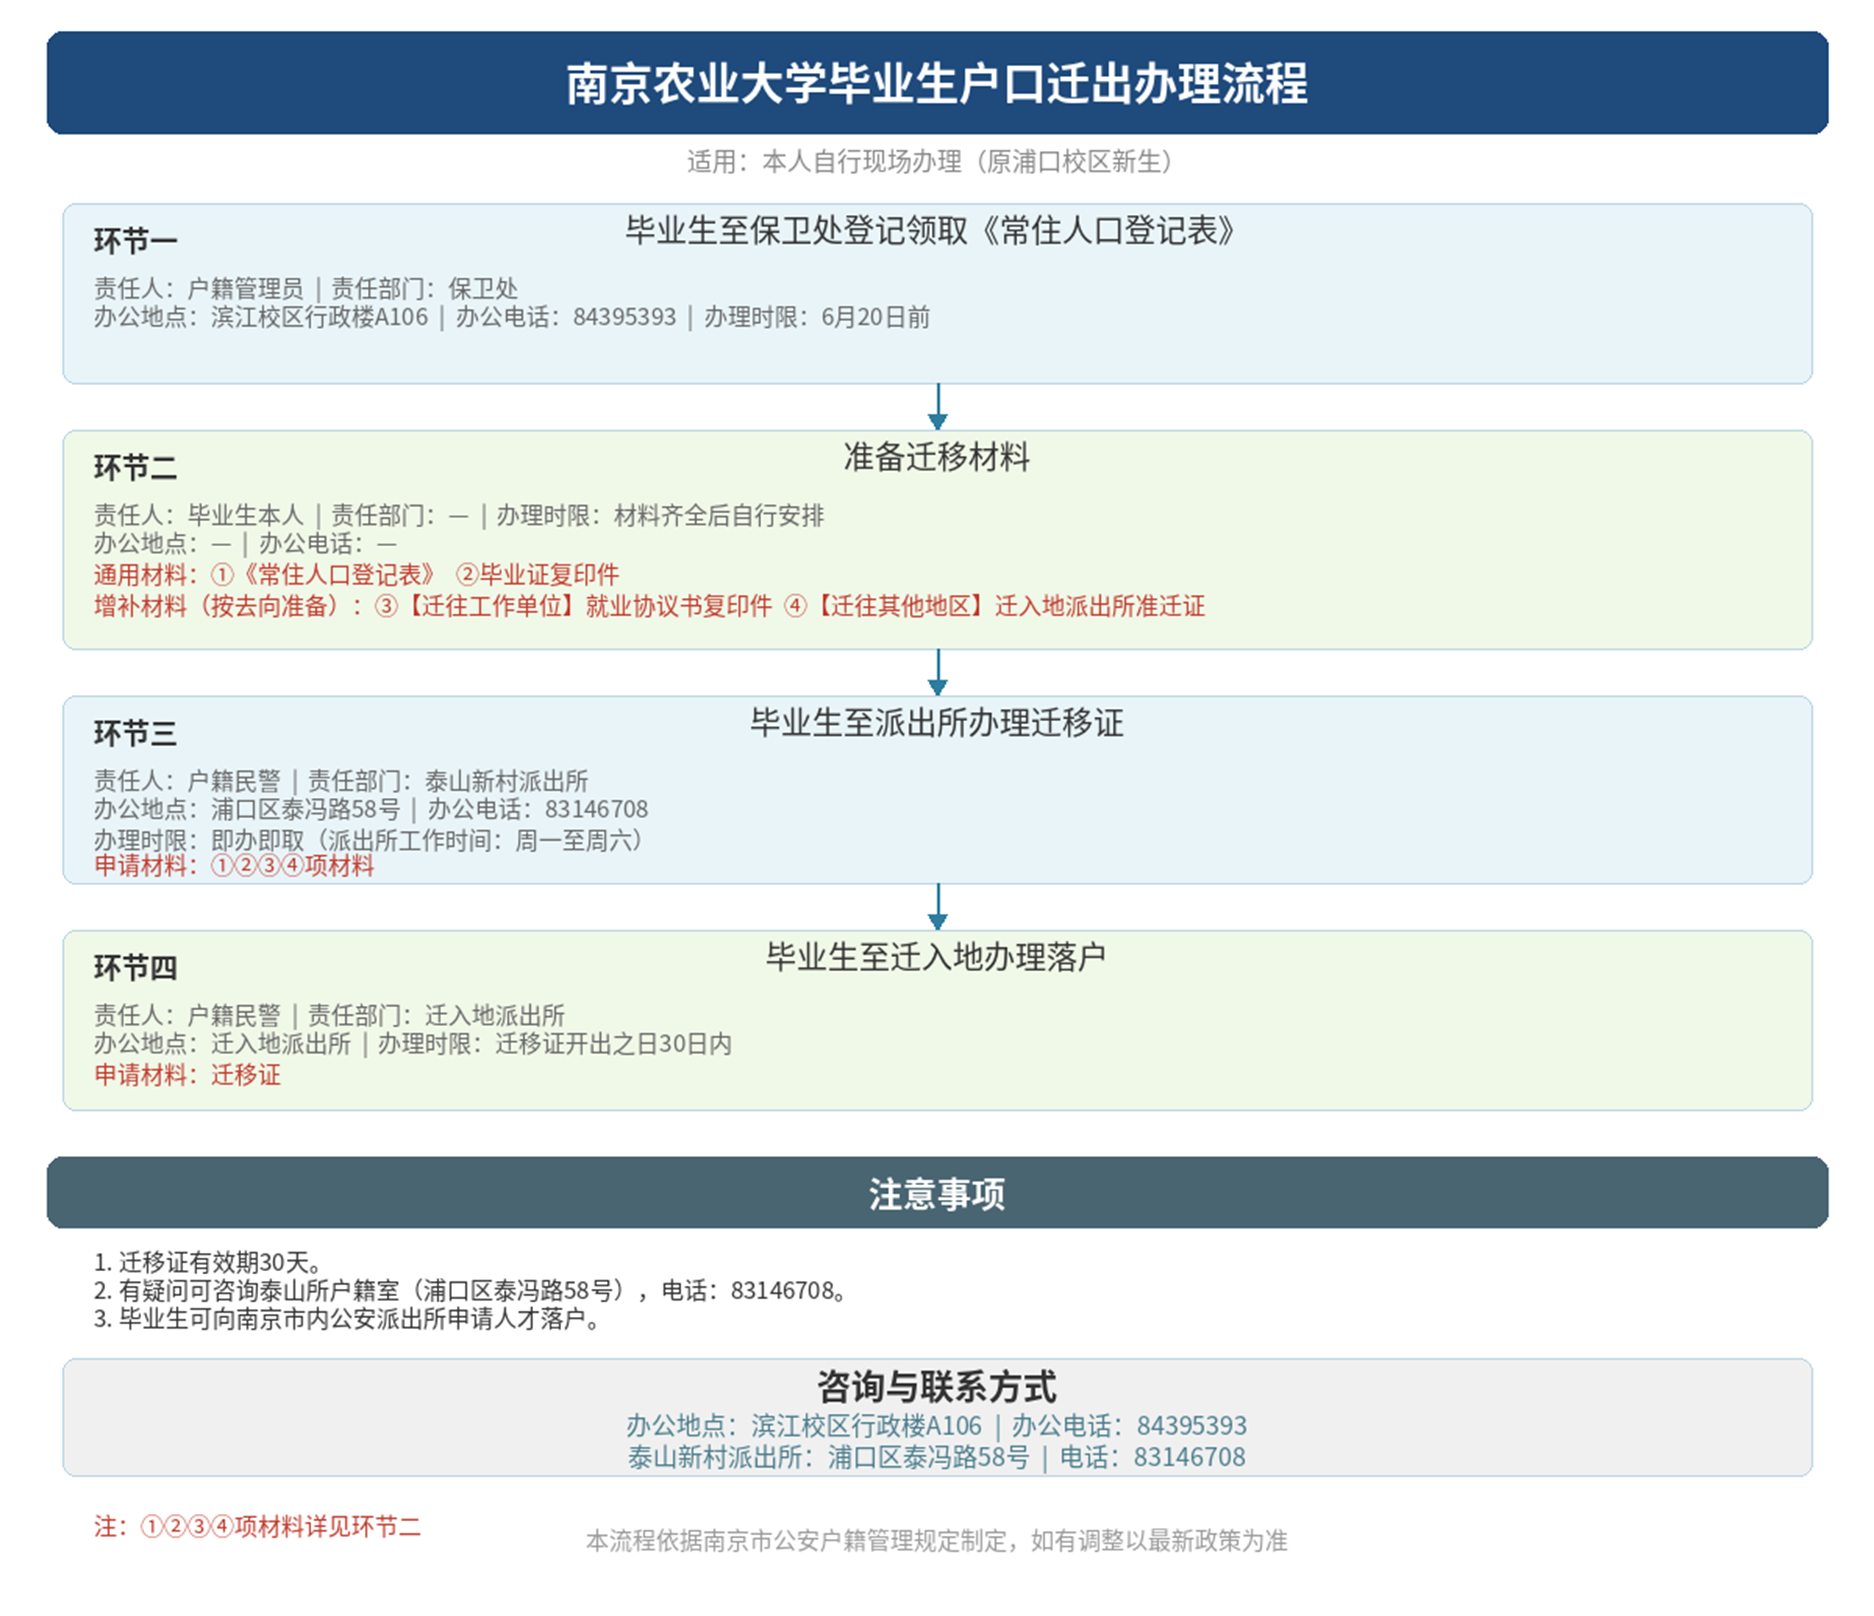Viewport: 1874px width, 1616px height.
Task: Click the line 责任人：毕业生本人 with 材料齐全后自行安排
Action: pyautogui.click(x=459, y=515)
